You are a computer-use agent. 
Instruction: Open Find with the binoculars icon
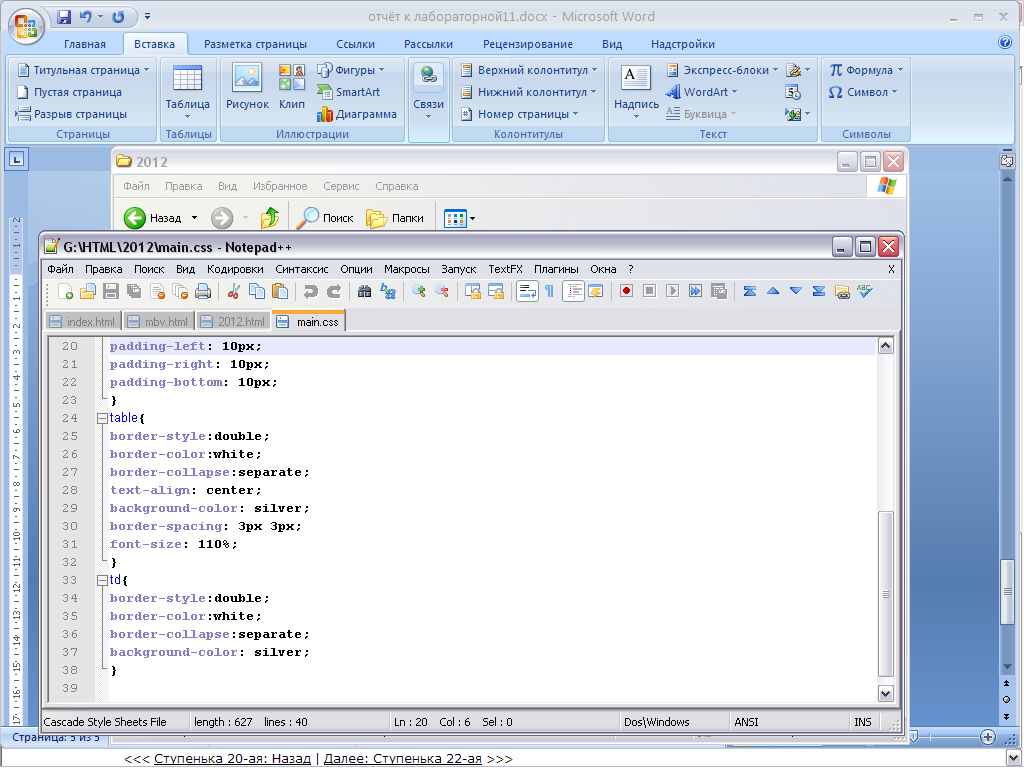pyautogui.click(x=364, y=291)
